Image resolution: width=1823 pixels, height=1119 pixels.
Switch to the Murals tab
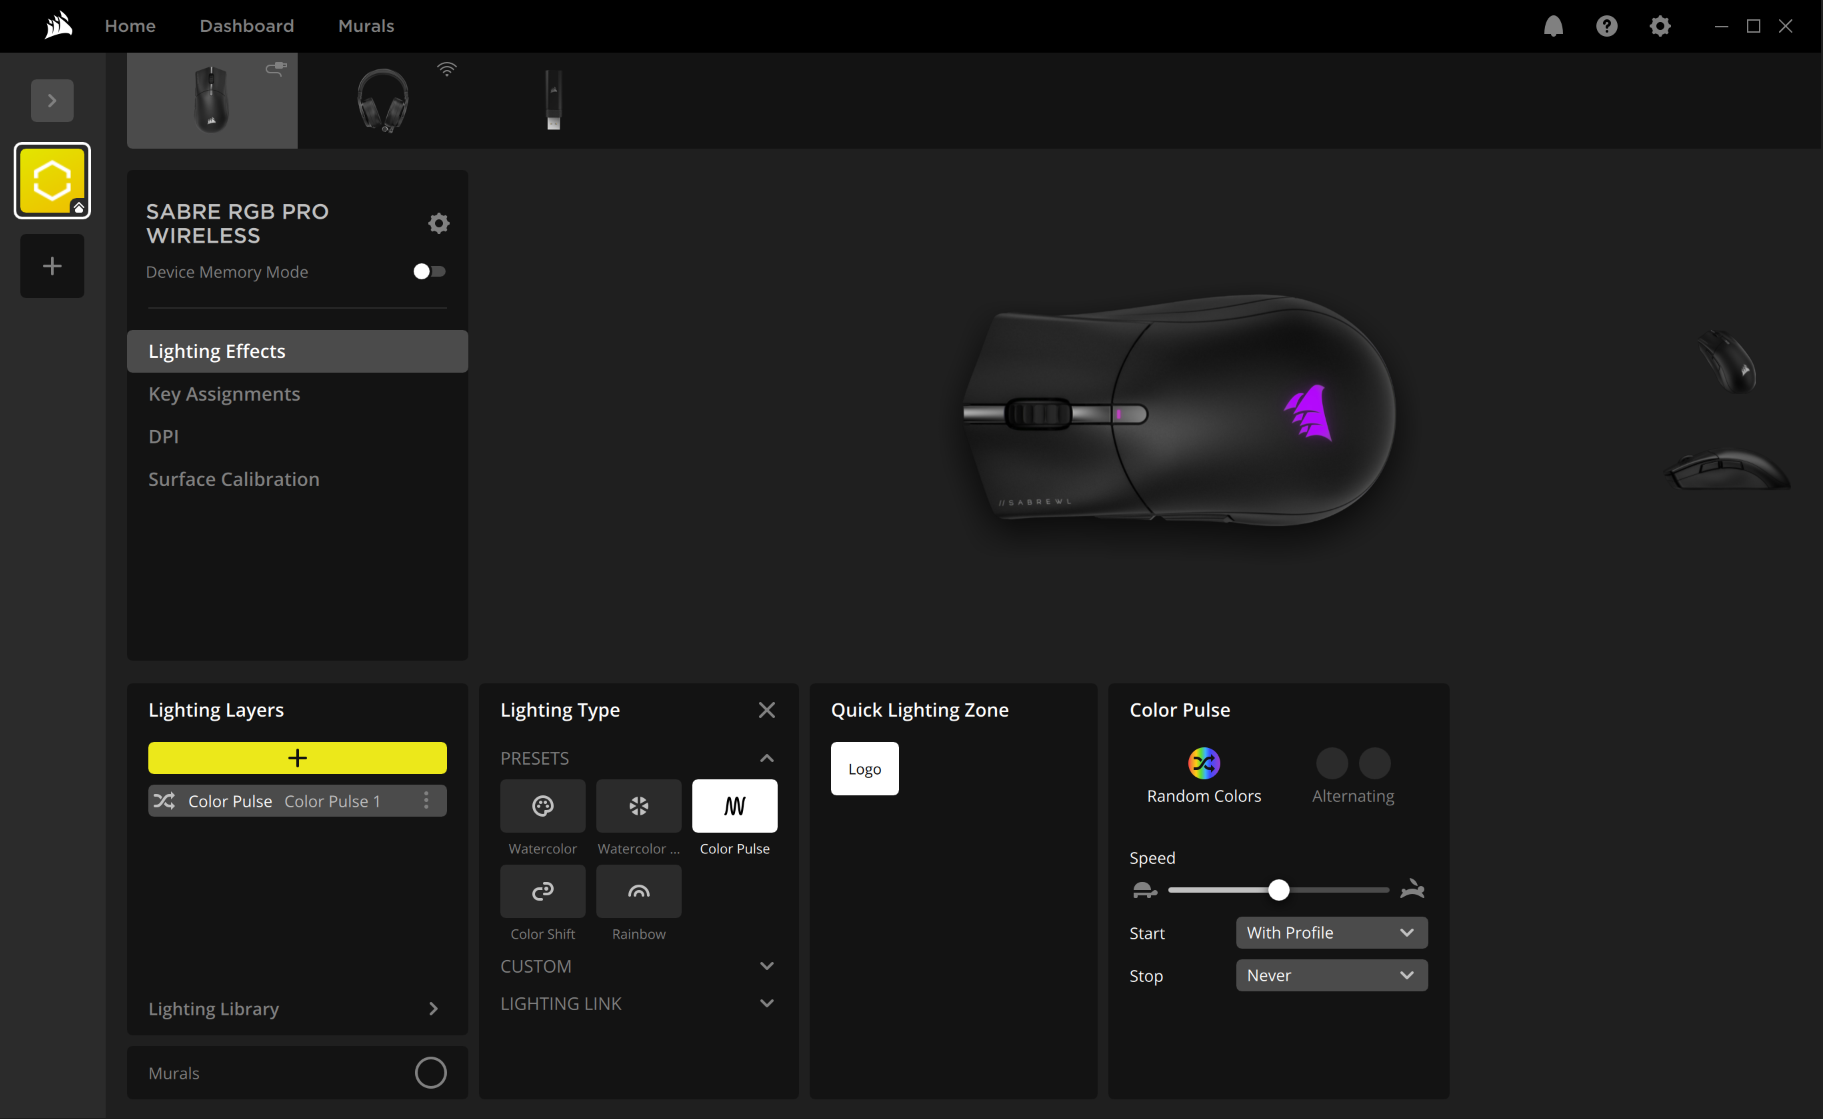pyautogui.click(x=366, y=25)
